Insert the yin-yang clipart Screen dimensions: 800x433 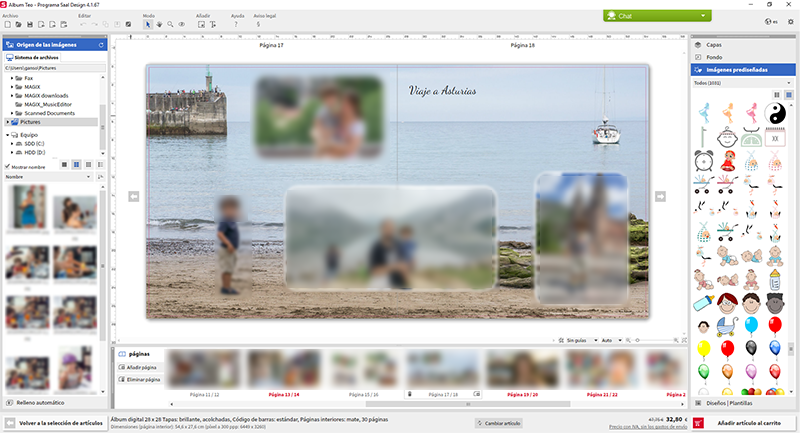tap(774, 113)
